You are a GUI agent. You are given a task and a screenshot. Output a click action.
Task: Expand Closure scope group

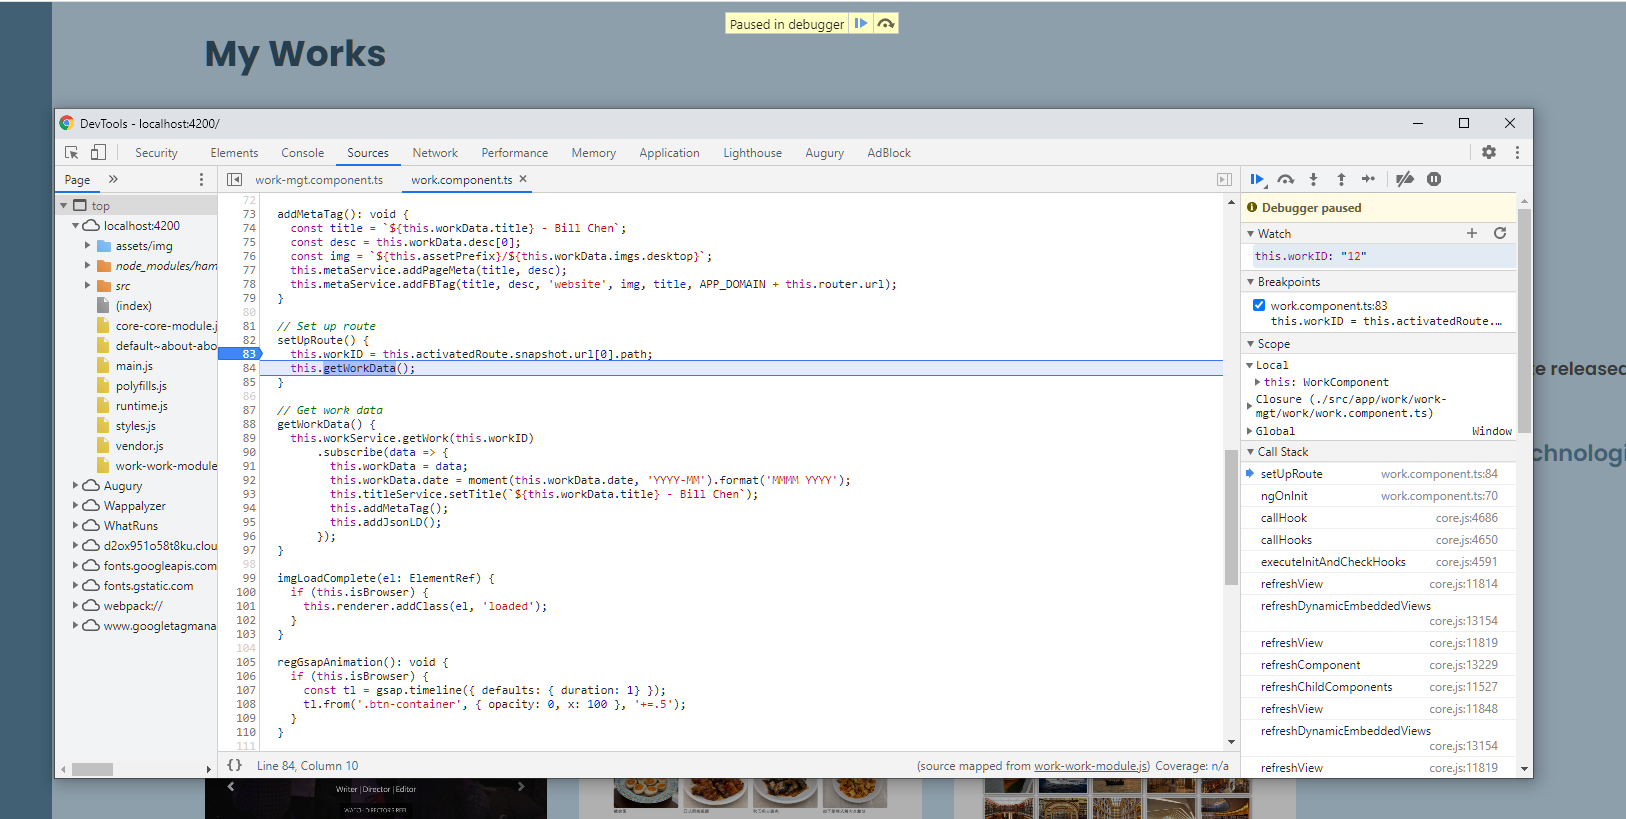[1250, 406]
